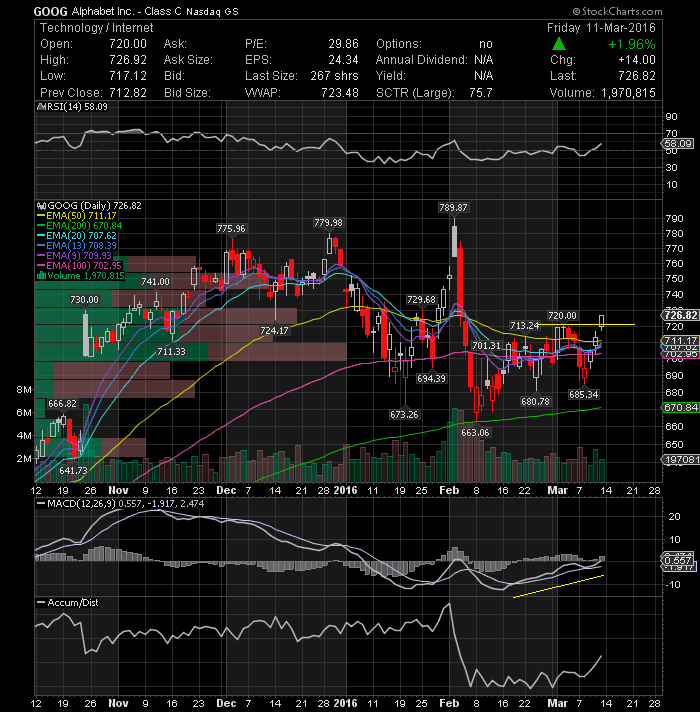Click the 670.84 green axis value tag

coord(681,407)
